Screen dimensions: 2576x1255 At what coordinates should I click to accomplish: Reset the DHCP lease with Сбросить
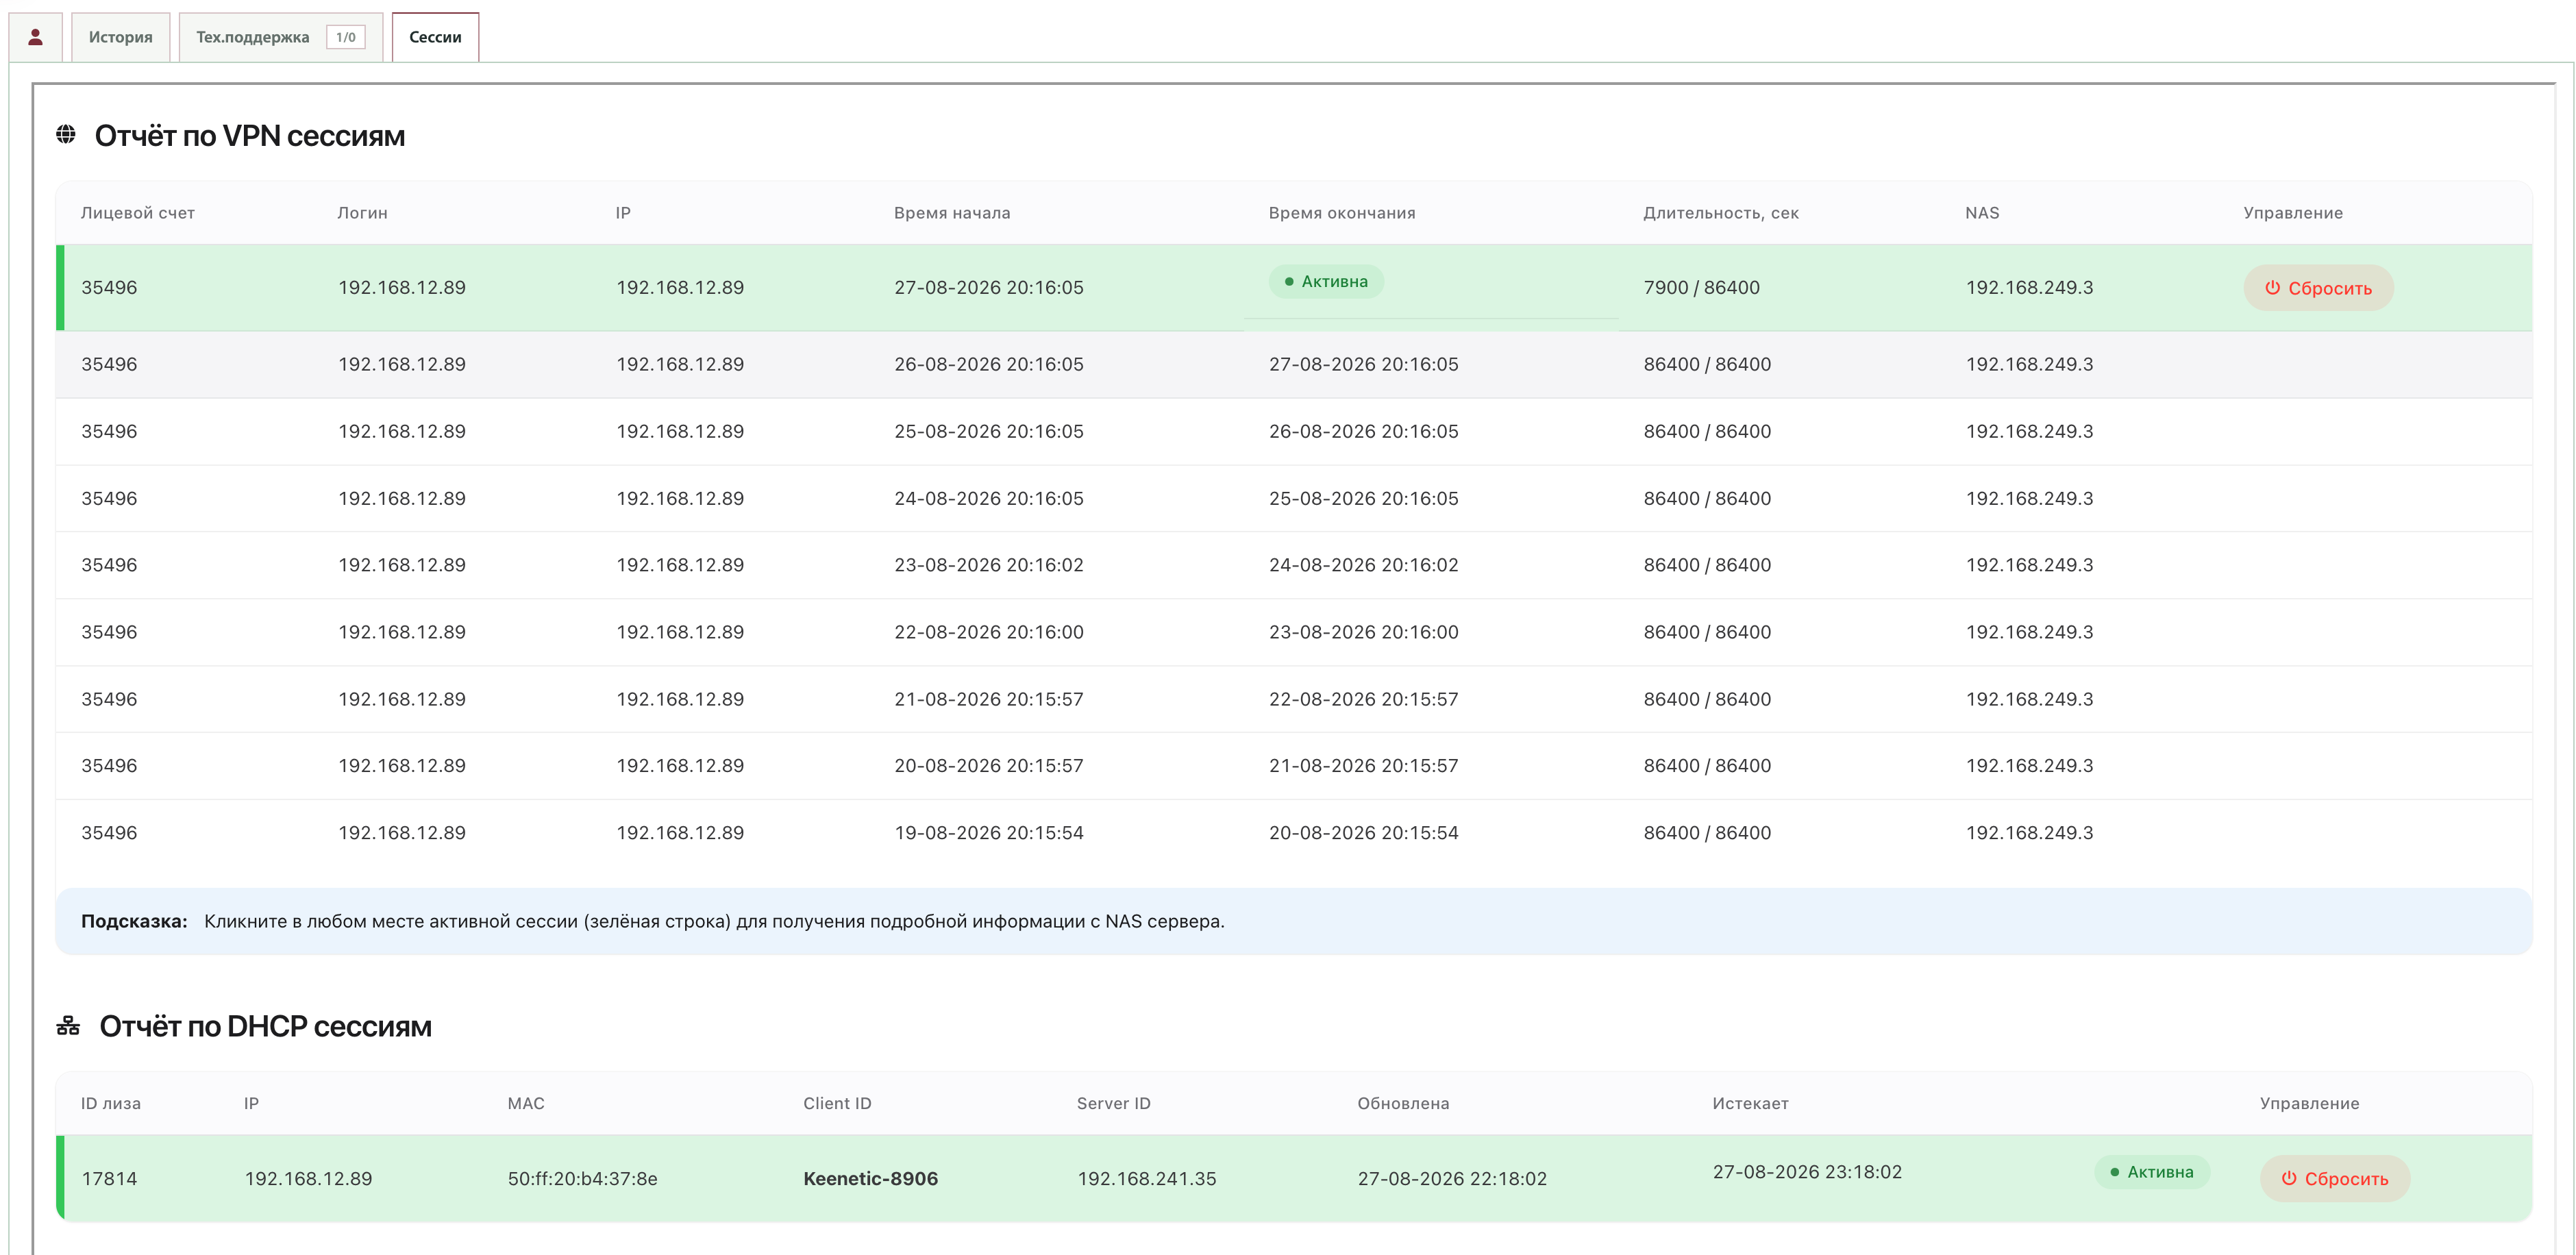[x=2334, y=1179]
